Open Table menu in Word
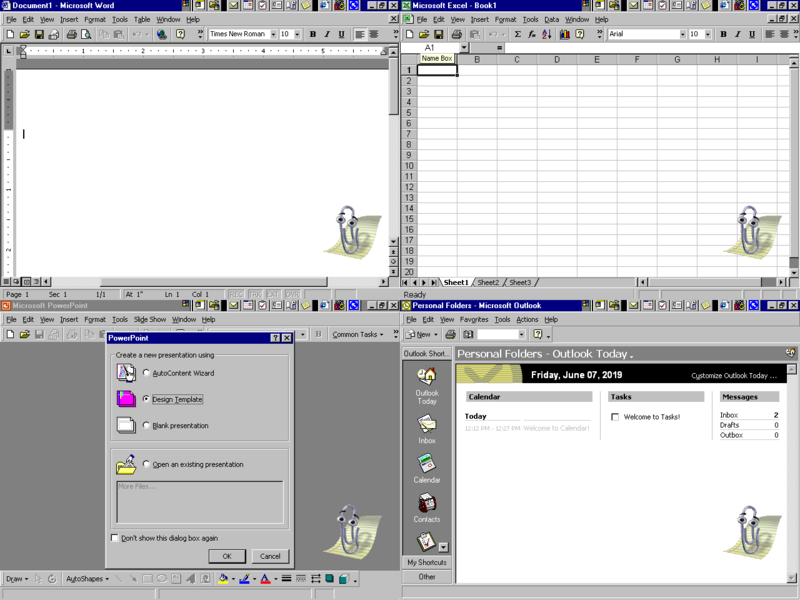800x600 pixels. [142, 19]
